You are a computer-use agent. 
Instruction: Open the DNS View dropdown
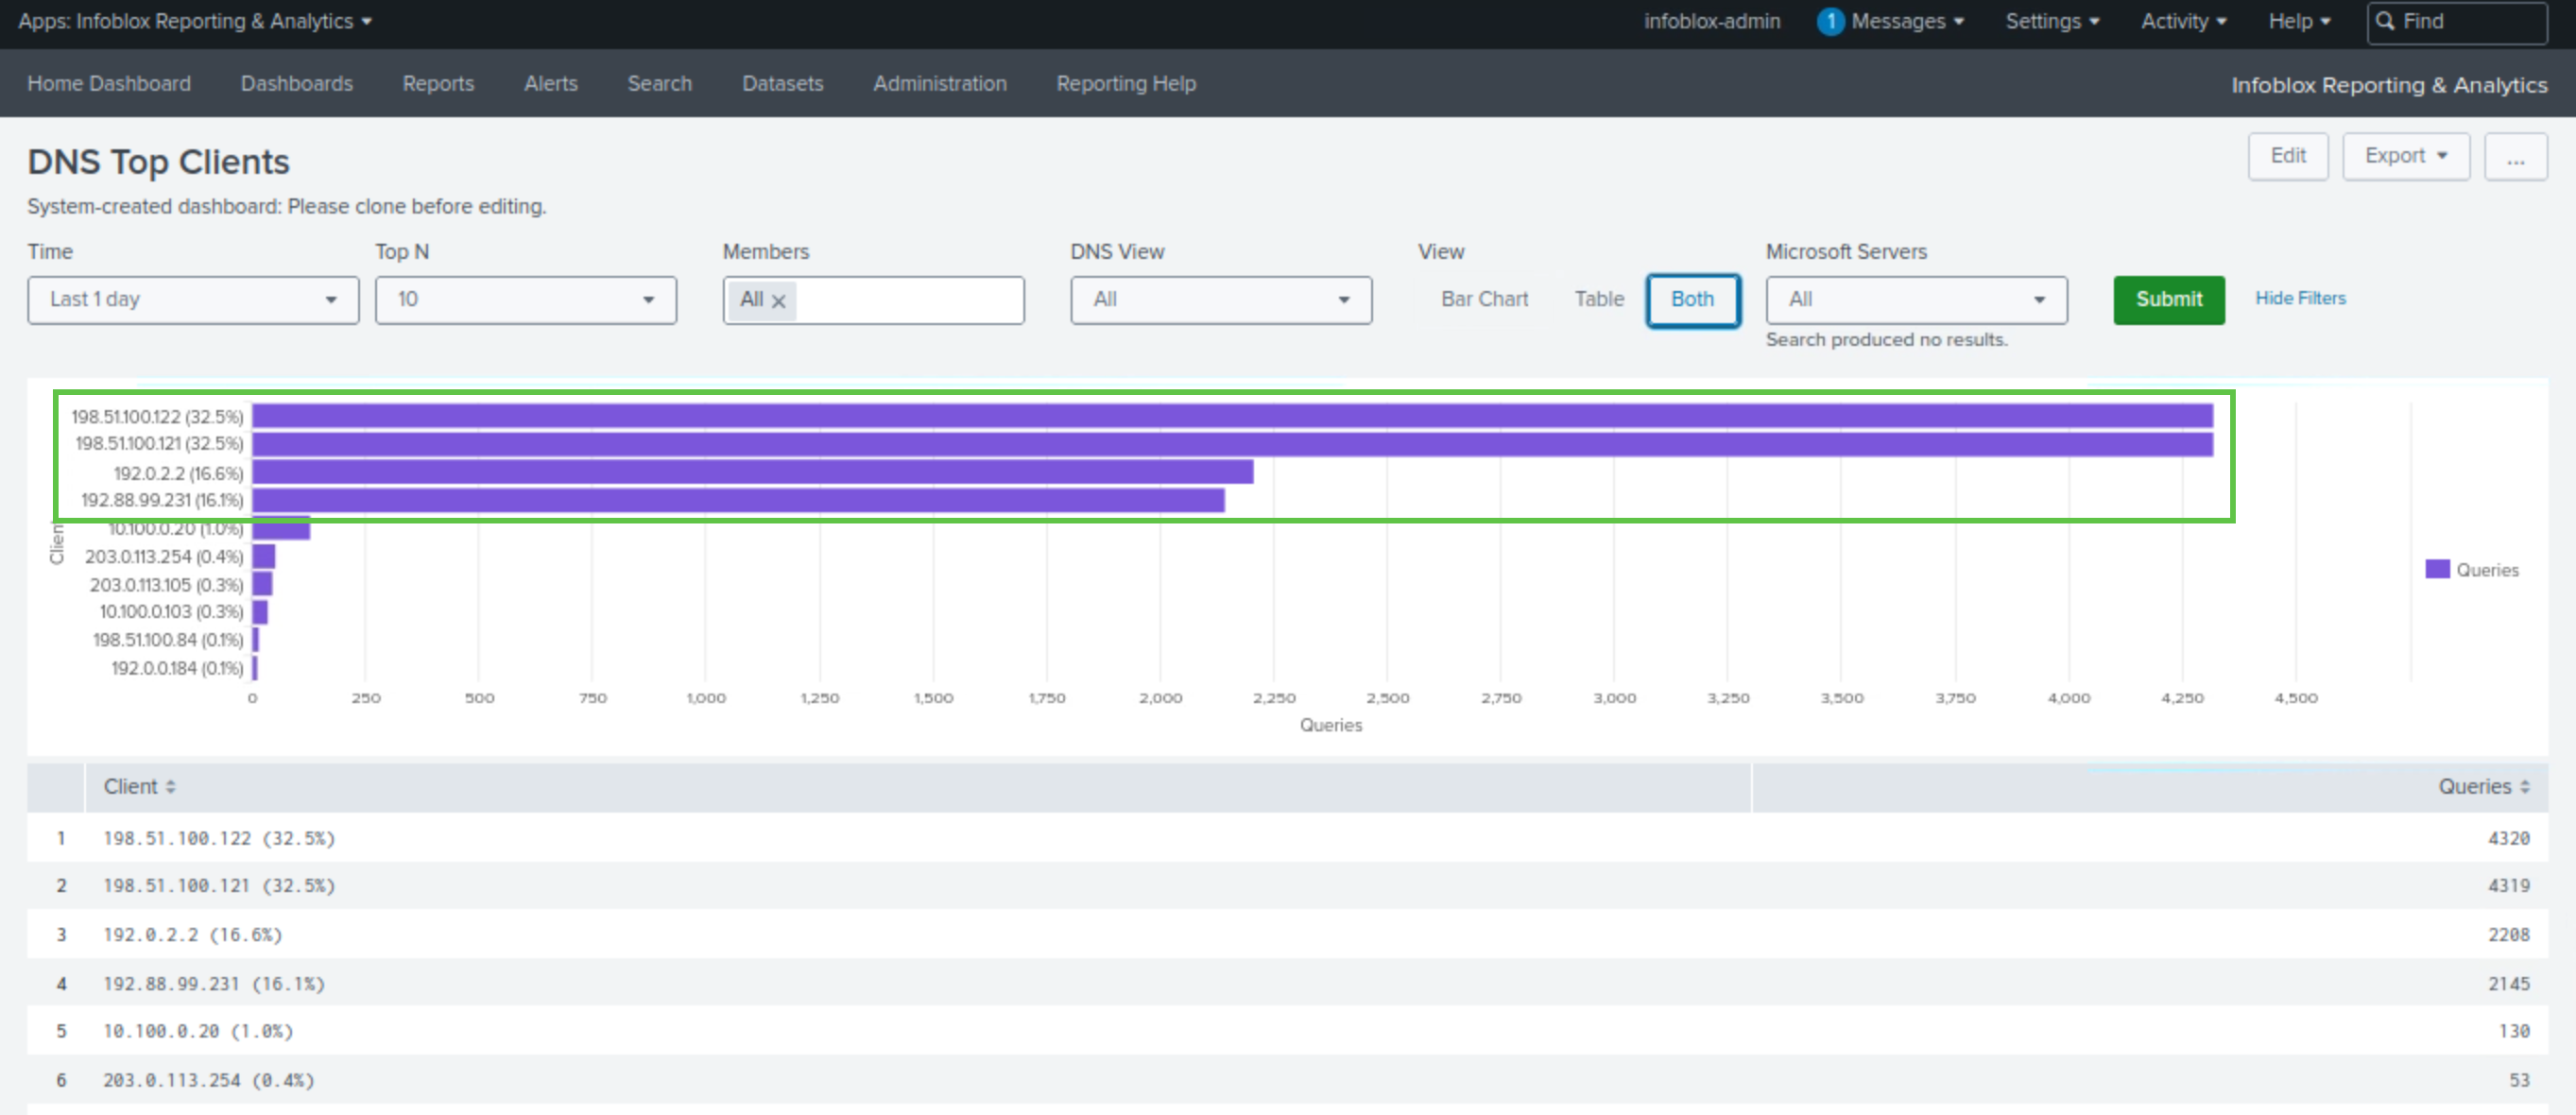[1220, 300]
